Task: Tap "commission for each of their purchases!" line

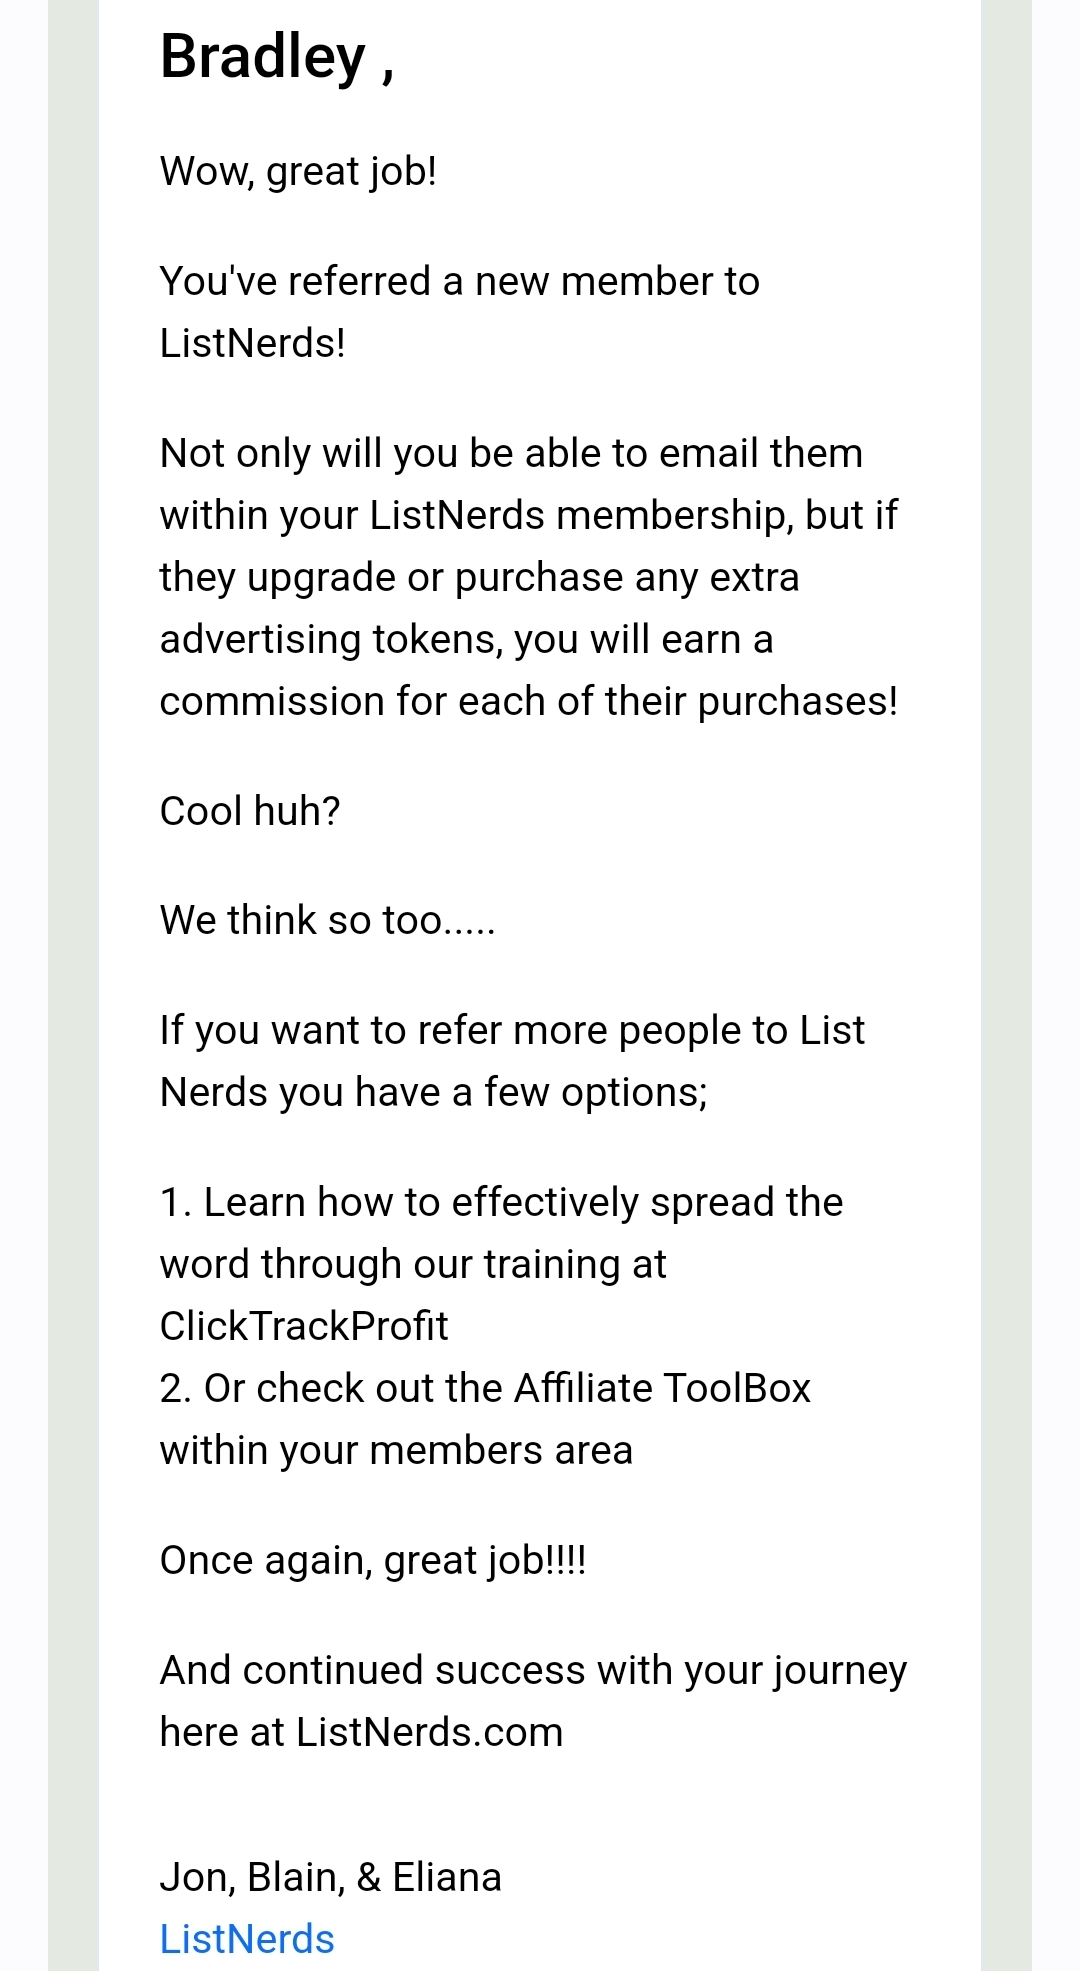Action: [529, 702]
